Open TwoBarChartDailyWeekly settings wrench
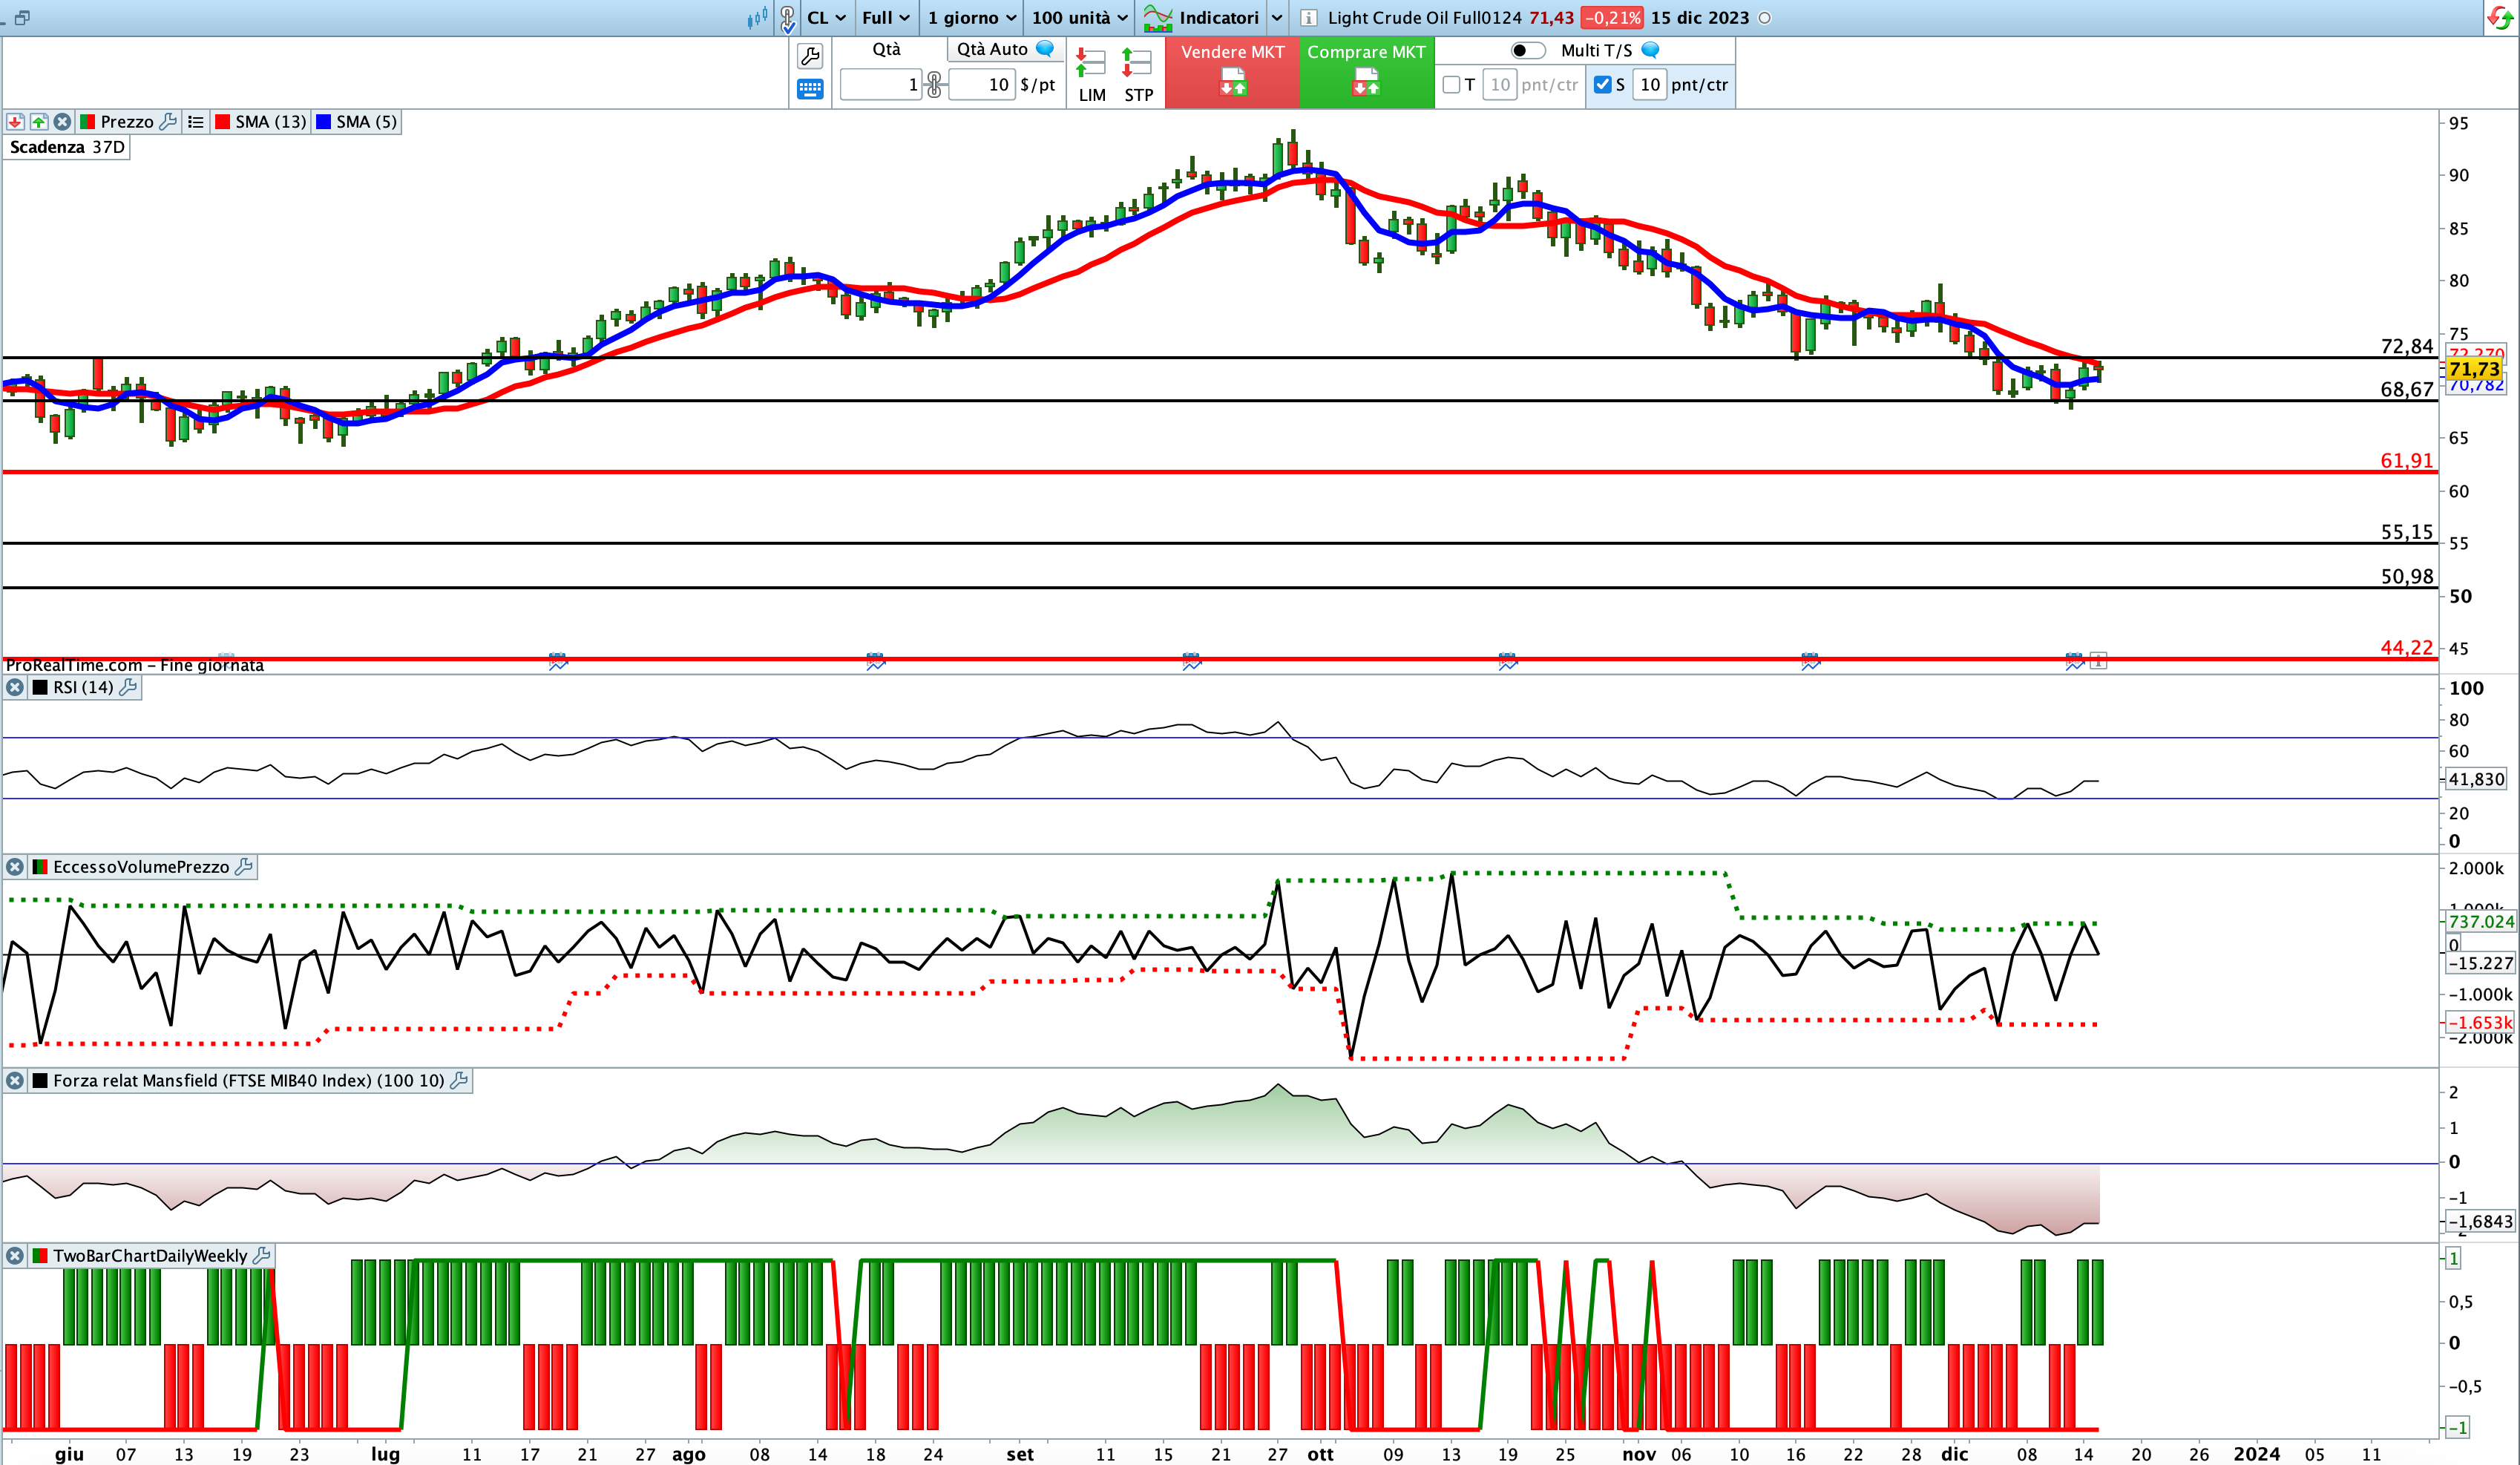2520x1465 pixels. click(262, 1256)
